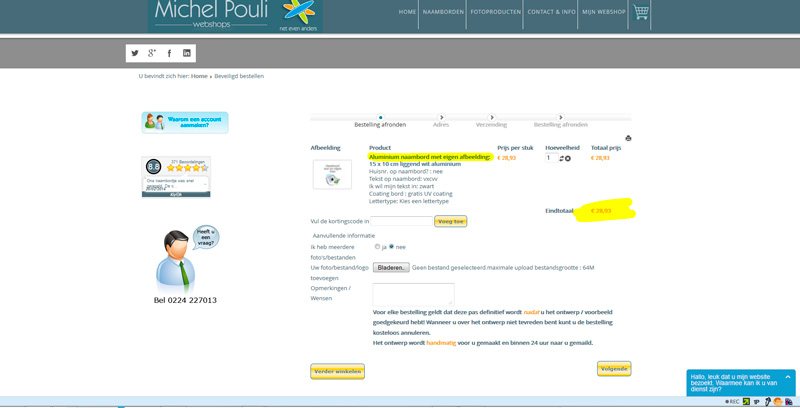Collapse the chat popup with the chevron
Screen dimensions: 800x408
tap(787, 377)
